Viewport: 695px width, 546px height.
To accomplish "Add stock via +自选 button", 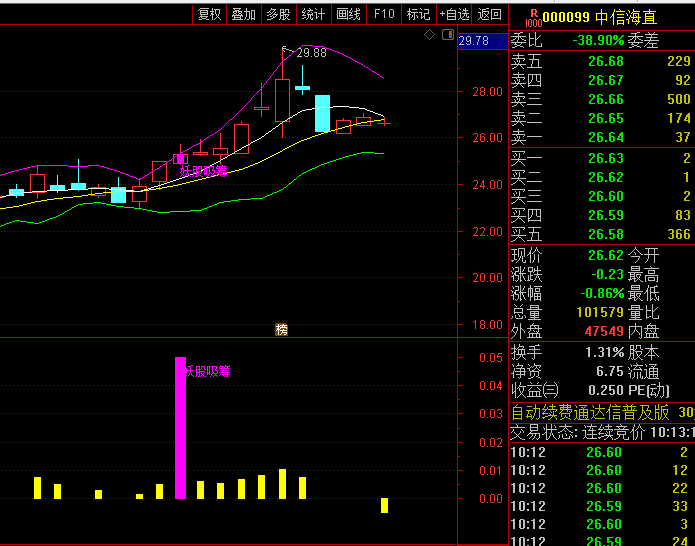I will 454,14.
